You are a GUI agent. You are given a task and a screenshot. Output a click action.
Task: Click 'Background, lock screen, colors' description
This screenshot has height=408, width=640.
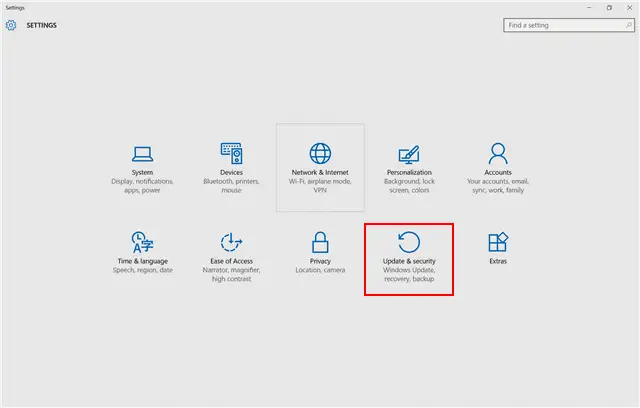click(409, 186)
